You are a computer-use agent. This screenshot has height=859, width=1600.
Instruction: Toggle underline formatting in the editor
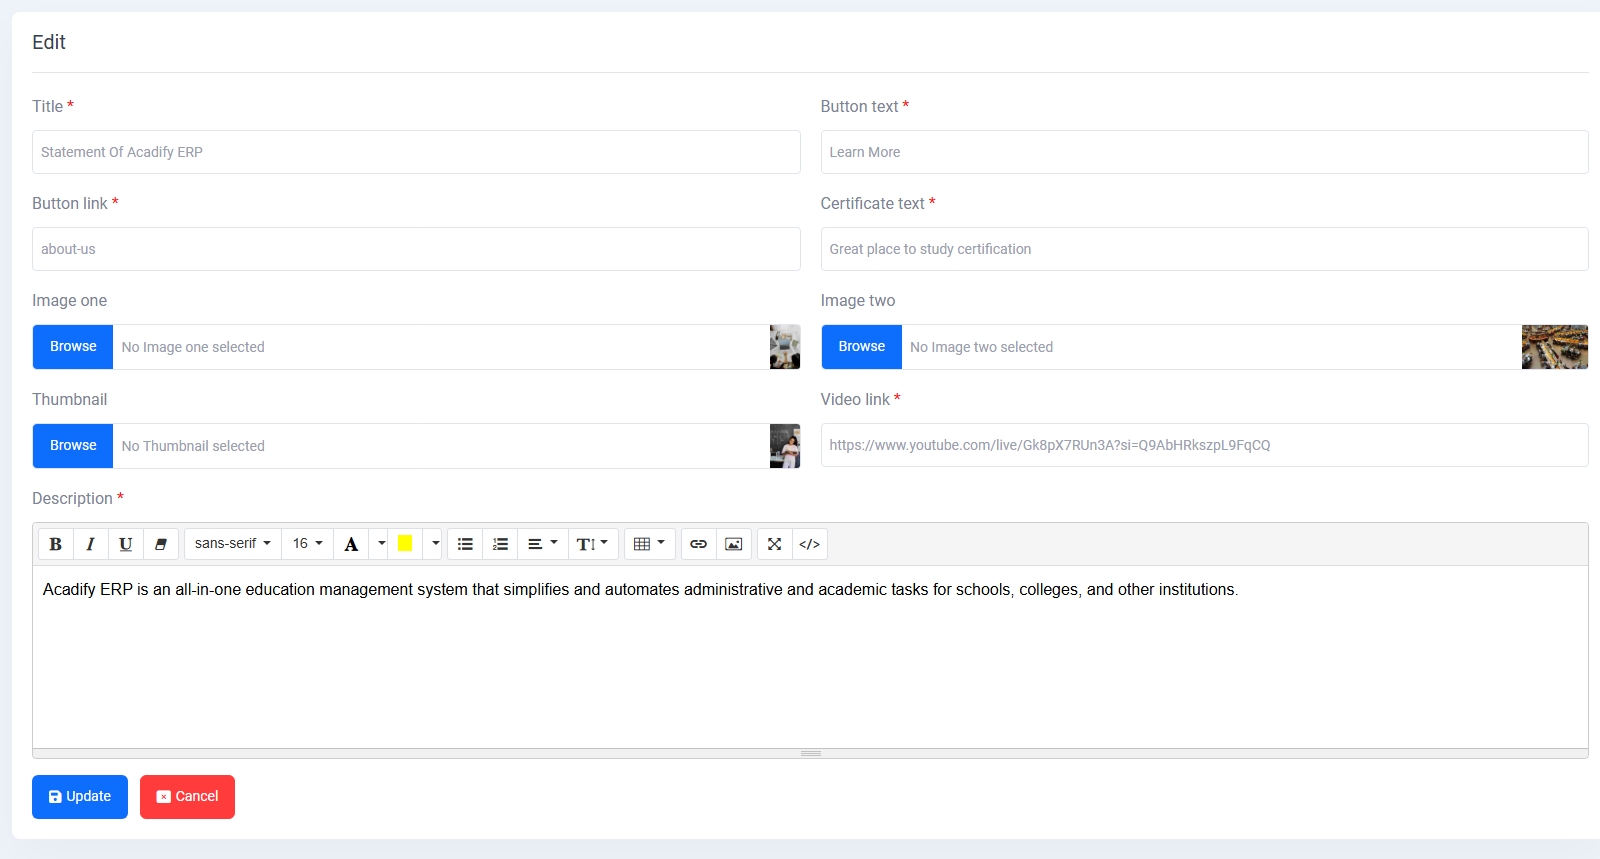[125, 544]
